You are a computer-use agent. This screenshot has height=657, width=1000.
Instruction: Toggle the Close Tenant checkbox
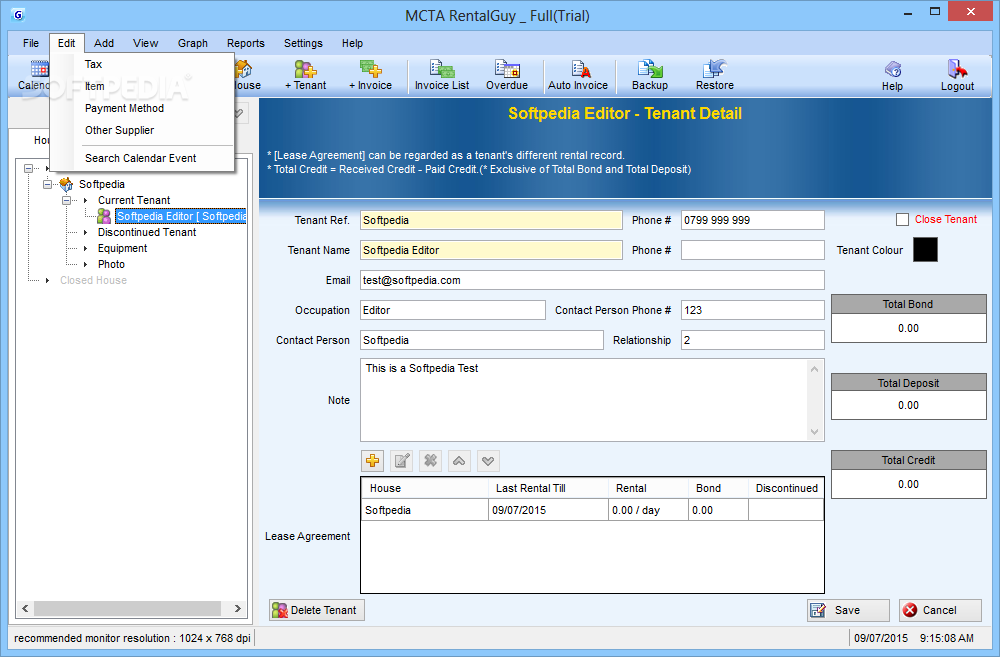[902, 219]
